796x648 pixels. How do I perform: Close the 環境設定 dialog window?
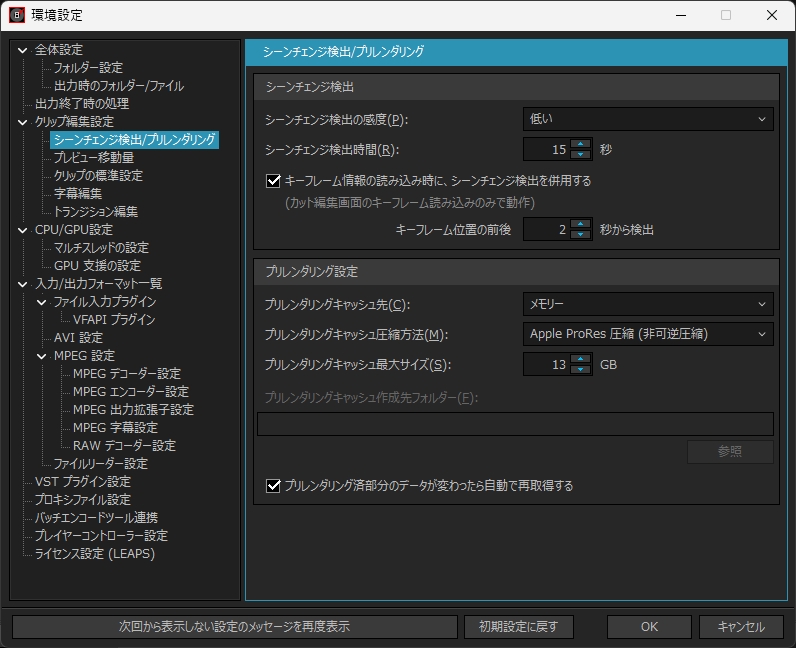772,15
